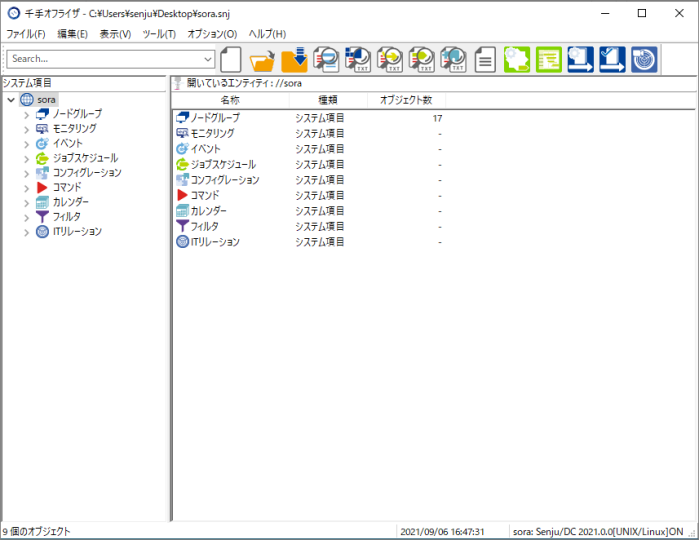Expand the モニタリング tree node
Viewport: 699px width, 540px height.
point(26,130)
